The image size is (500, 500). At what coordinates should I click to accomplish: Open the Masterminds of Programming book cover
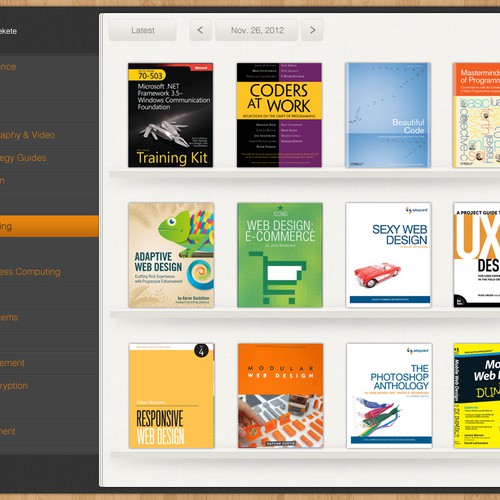[x=477, y=115]
